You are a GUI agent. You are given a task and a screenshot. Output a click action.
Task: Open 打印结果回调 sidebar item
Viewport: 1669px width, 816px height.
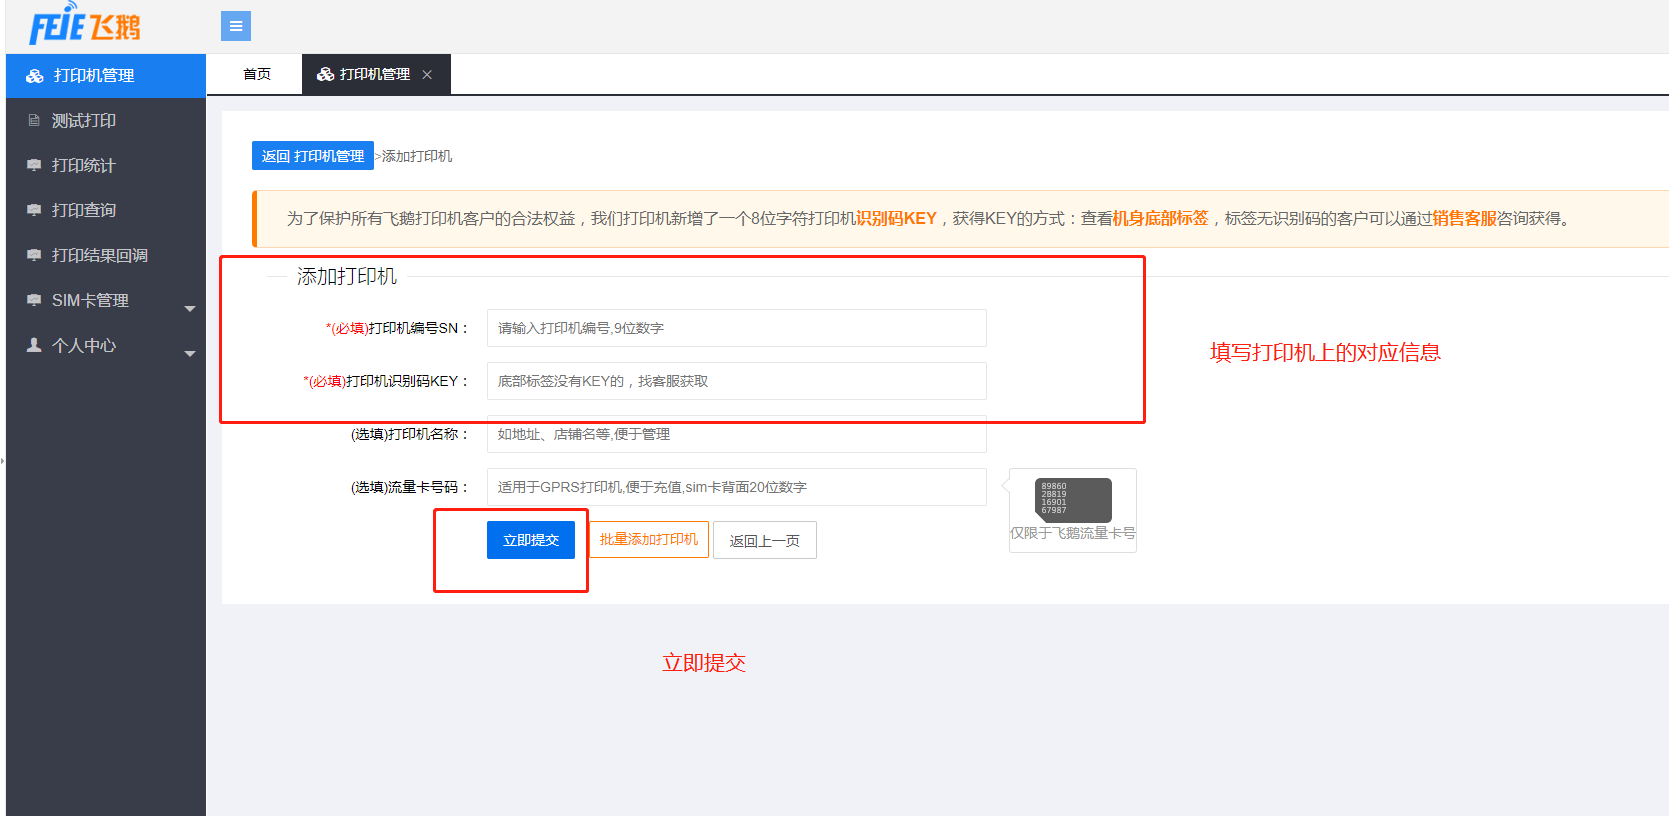click(x=99, y=256)
